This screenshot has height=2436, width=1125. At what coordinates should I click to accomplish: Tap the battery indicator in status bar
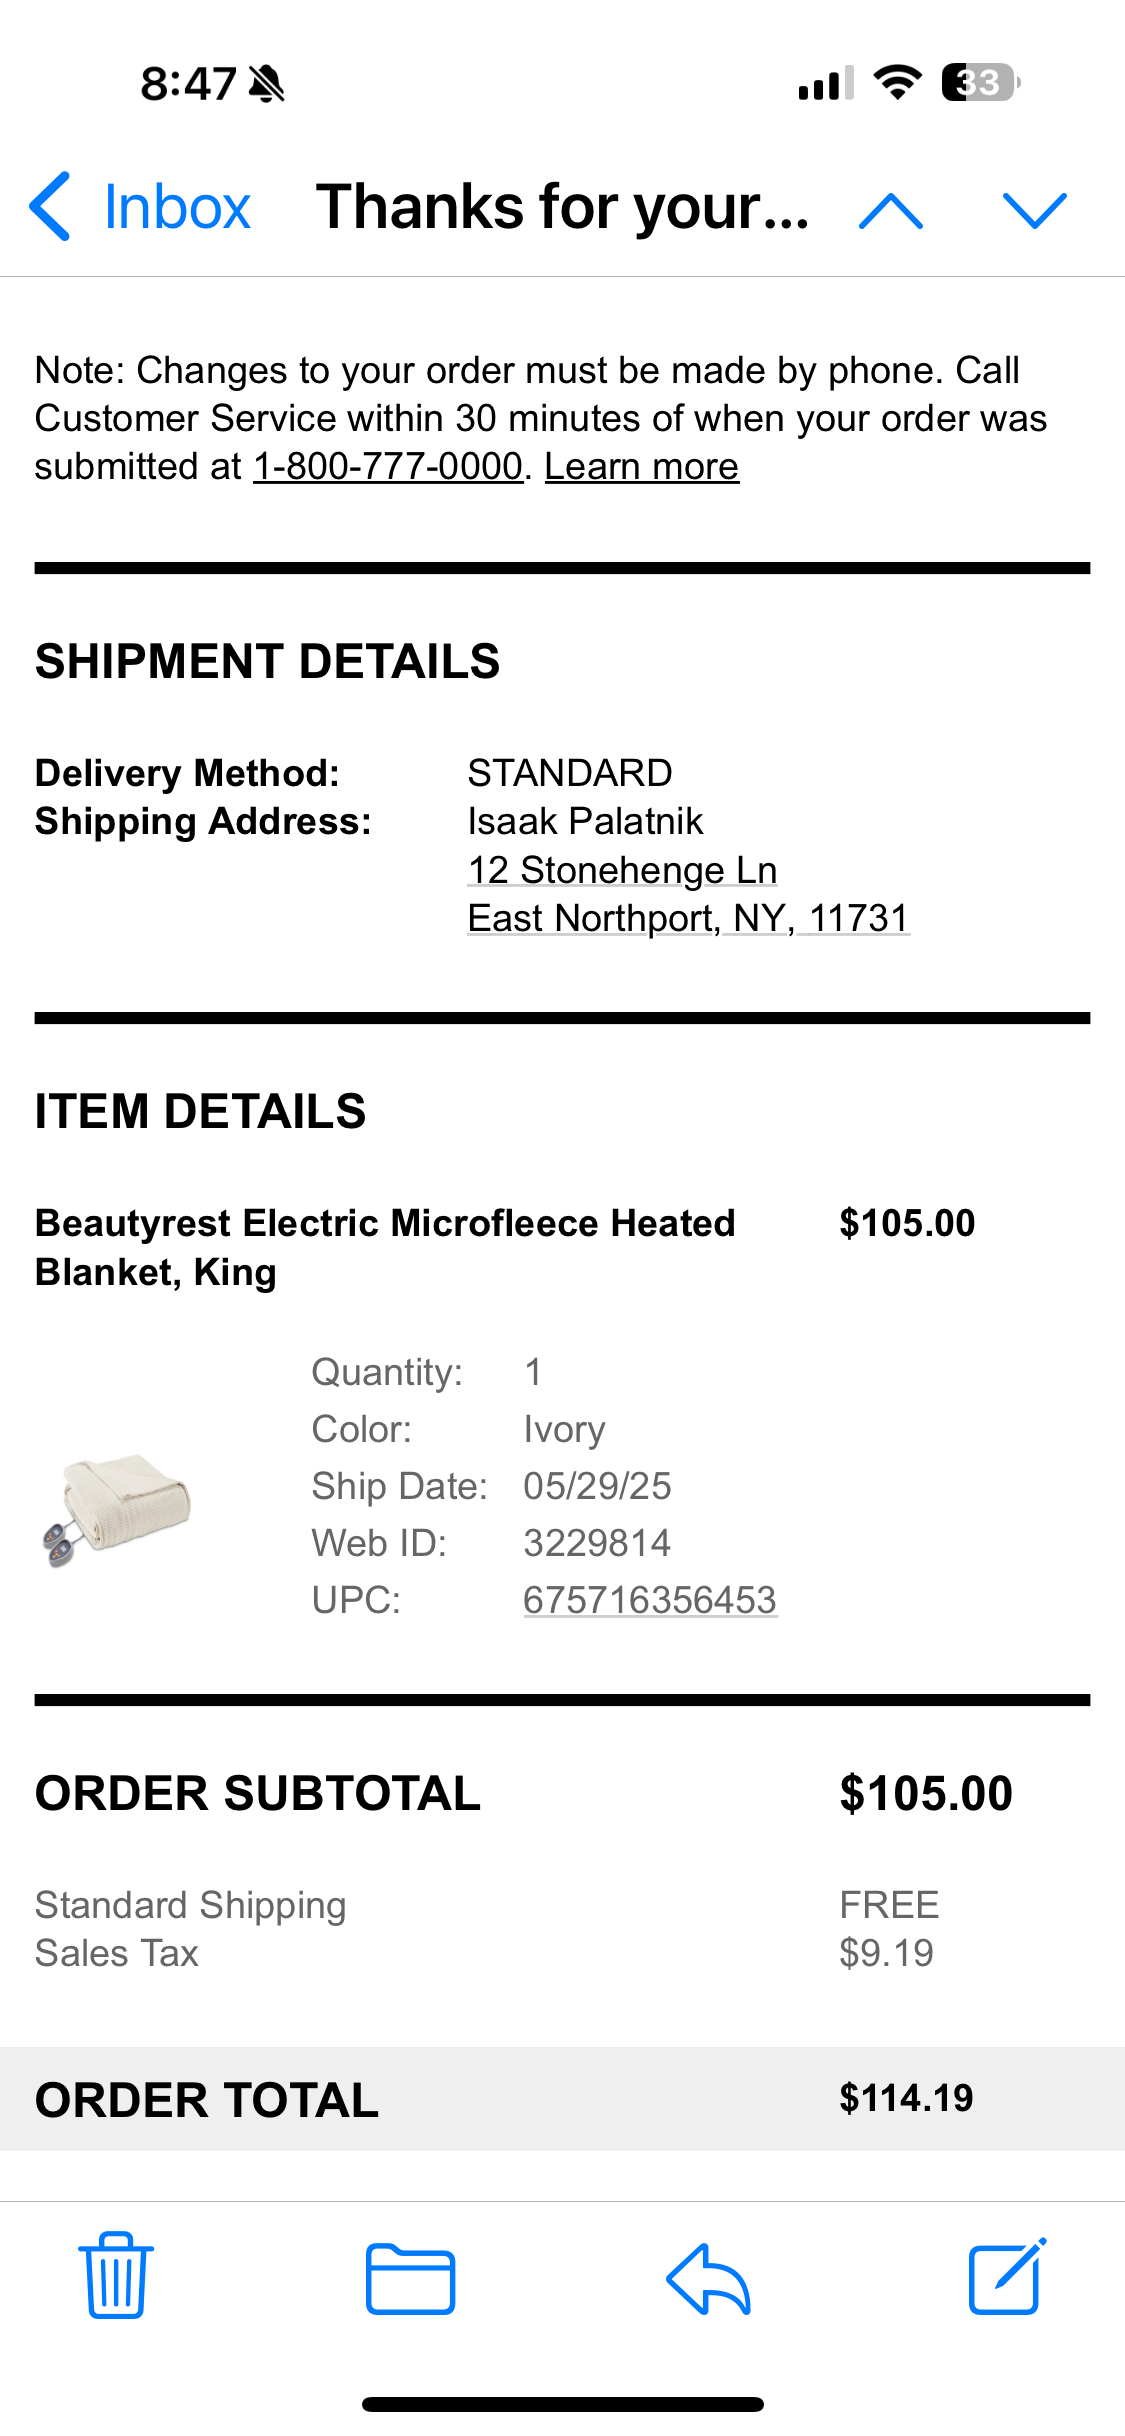981,82
